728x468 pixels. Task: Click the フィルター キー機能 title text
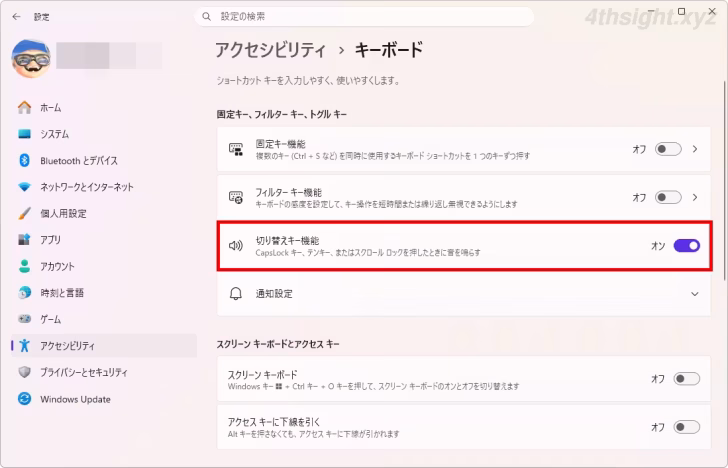pyautogui.click(x=288, y=192)
